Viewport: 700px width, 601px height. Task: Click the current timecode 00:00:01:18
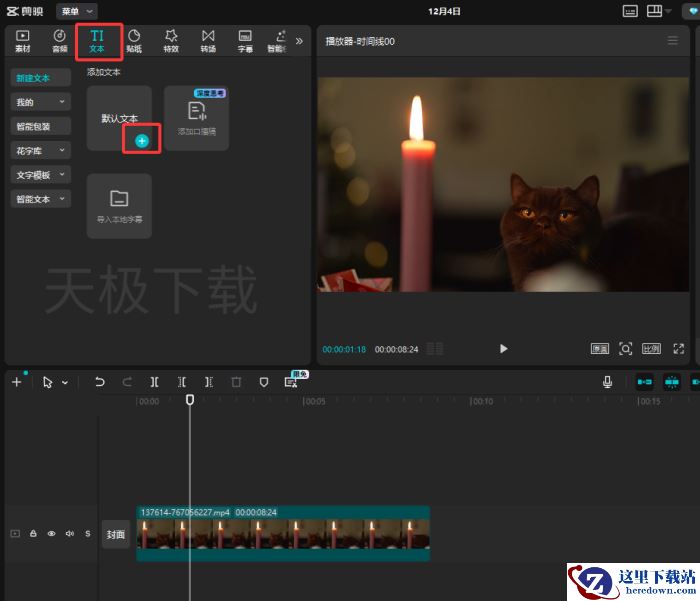click(344, 350)
